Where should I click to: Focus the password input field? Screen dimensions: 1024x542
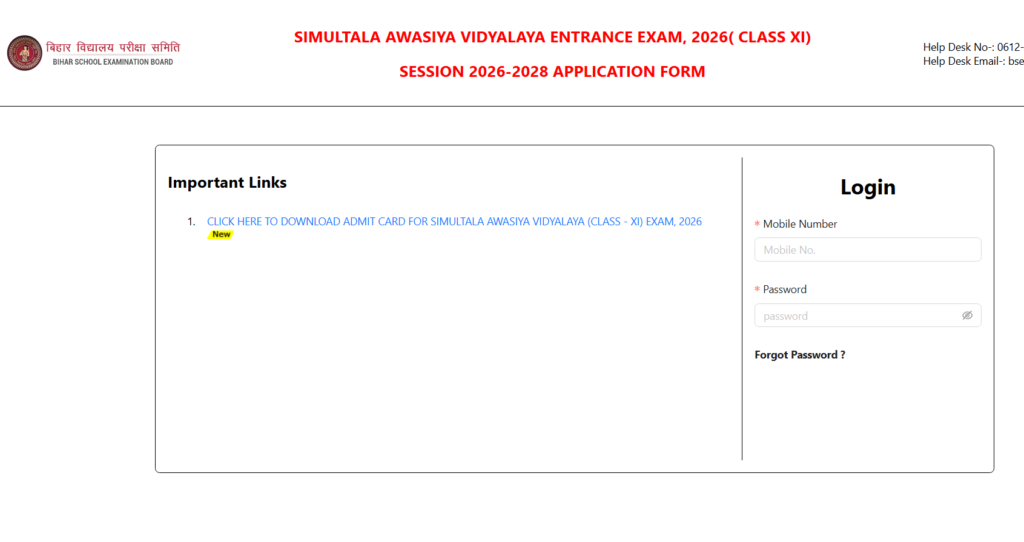pyautogui.click(x=867, y=315)
